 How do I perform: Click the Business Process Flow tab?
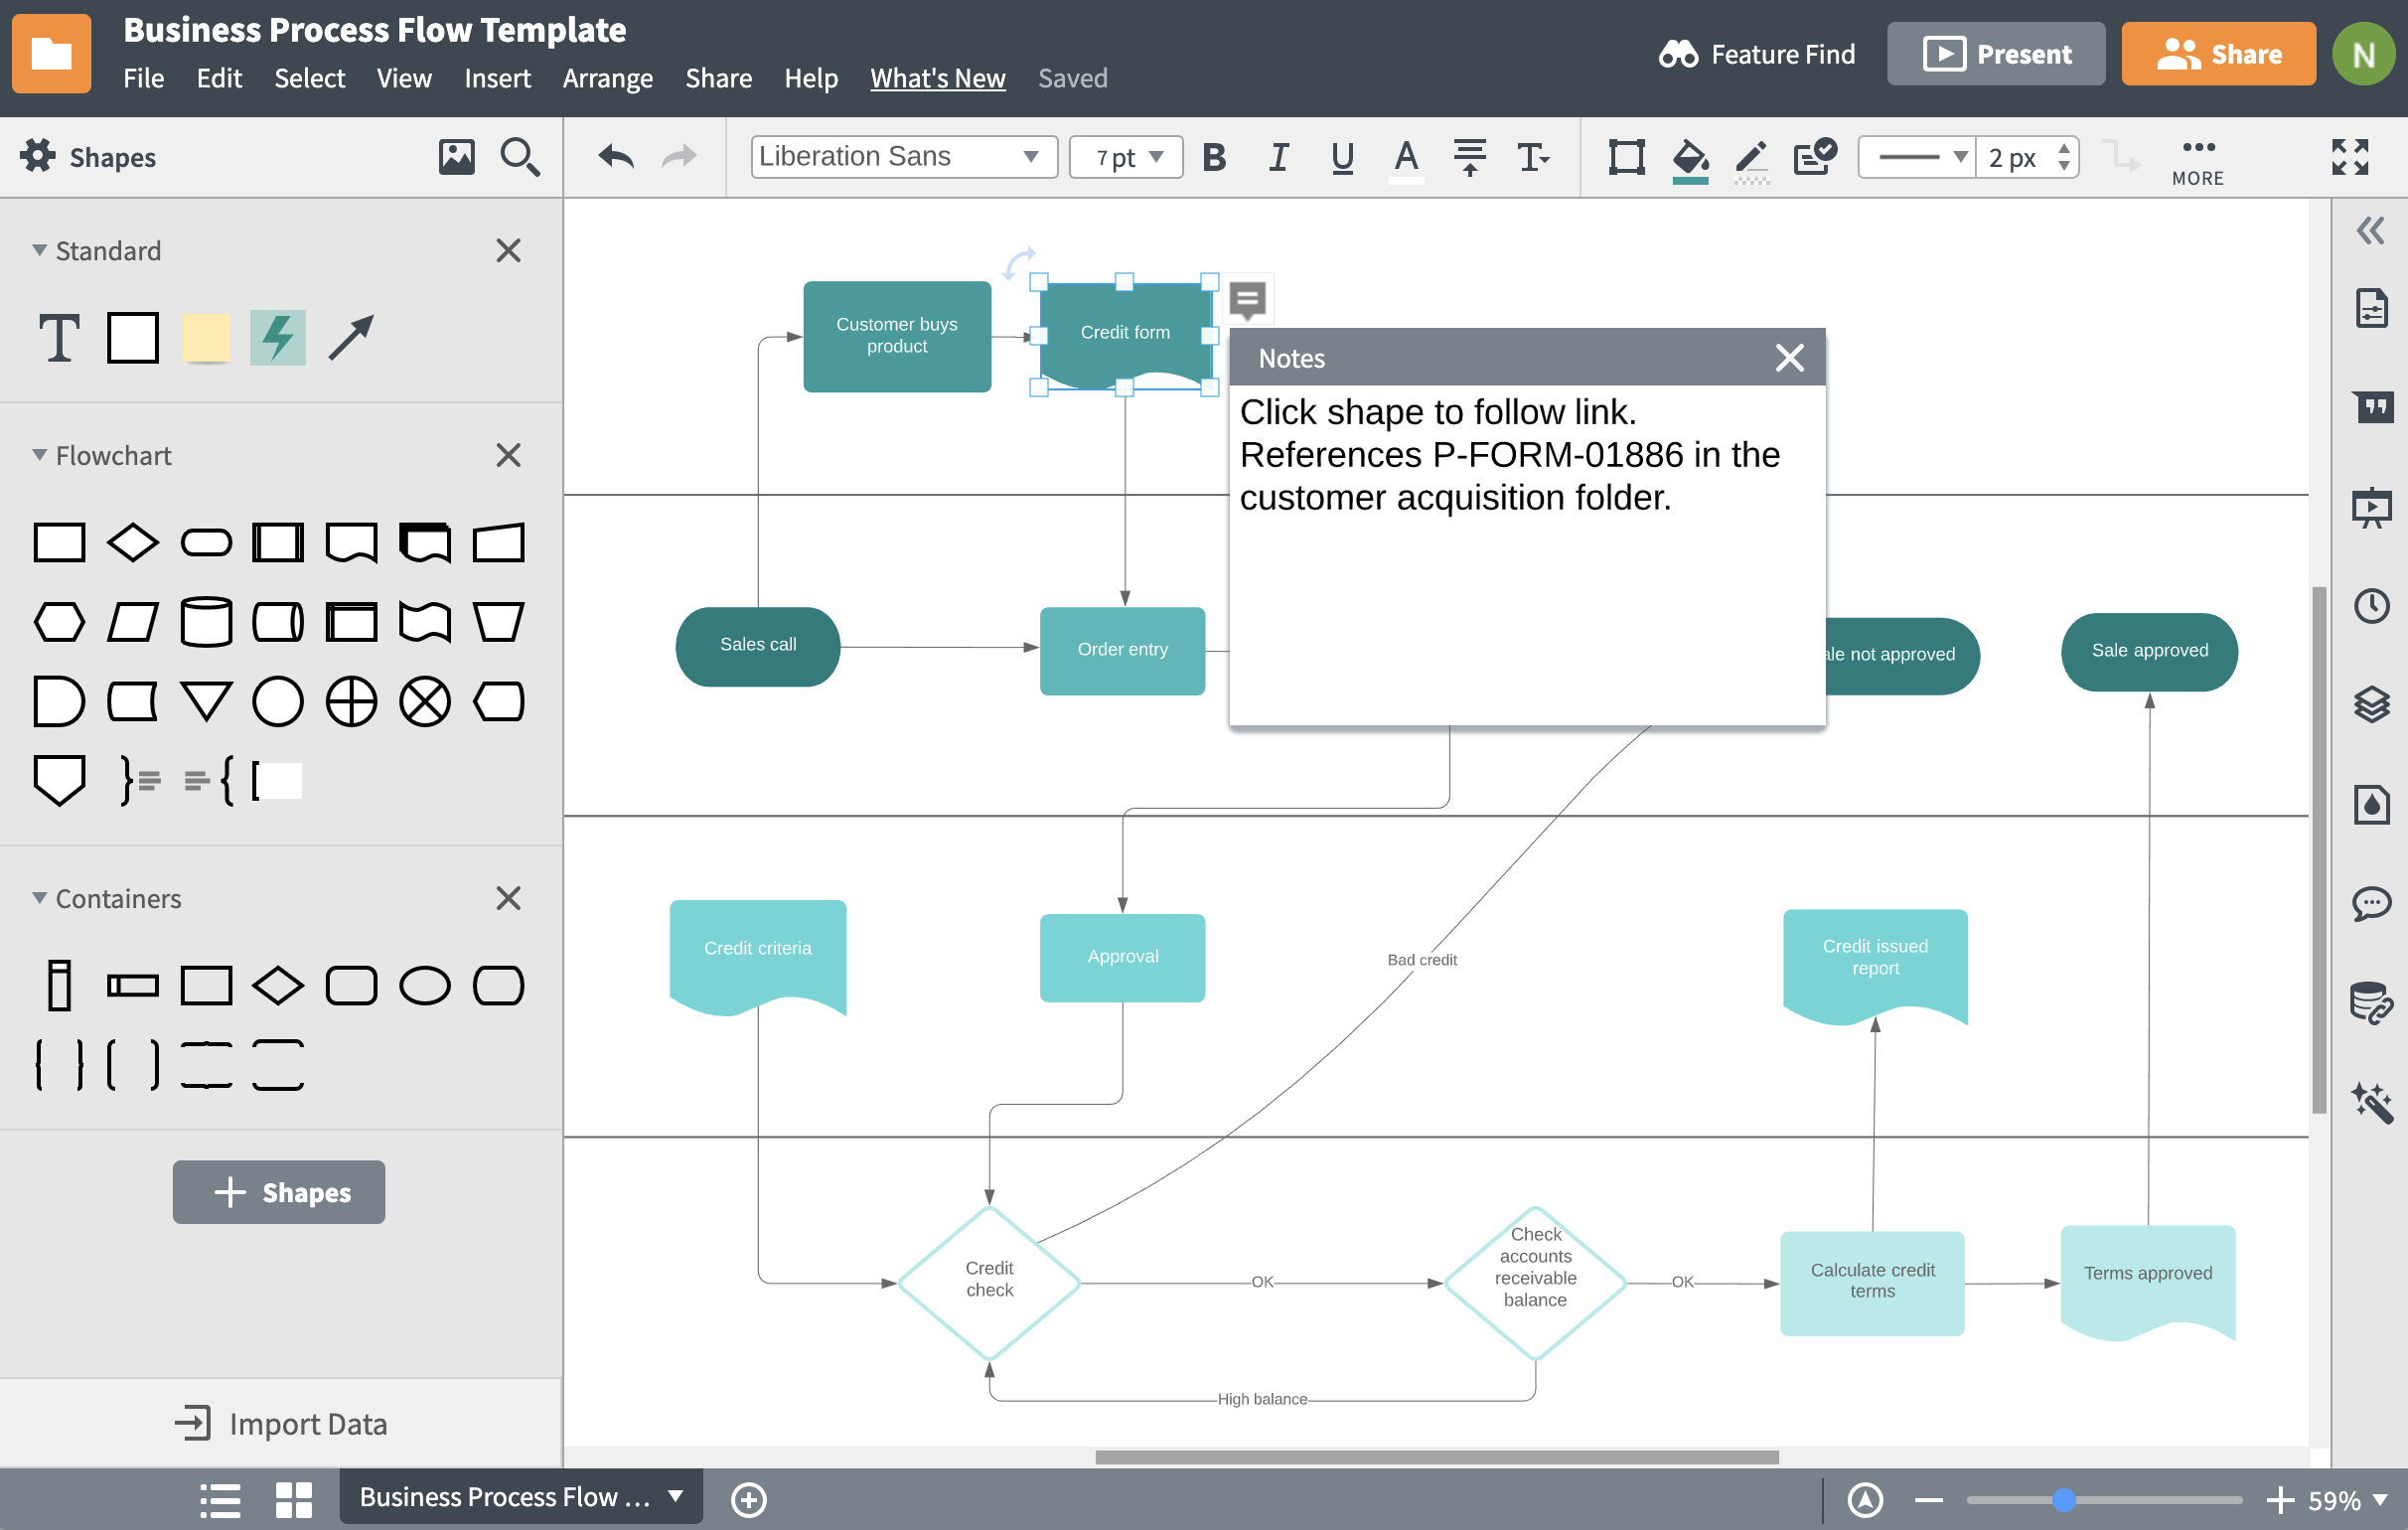click(x=508, y=1495)
